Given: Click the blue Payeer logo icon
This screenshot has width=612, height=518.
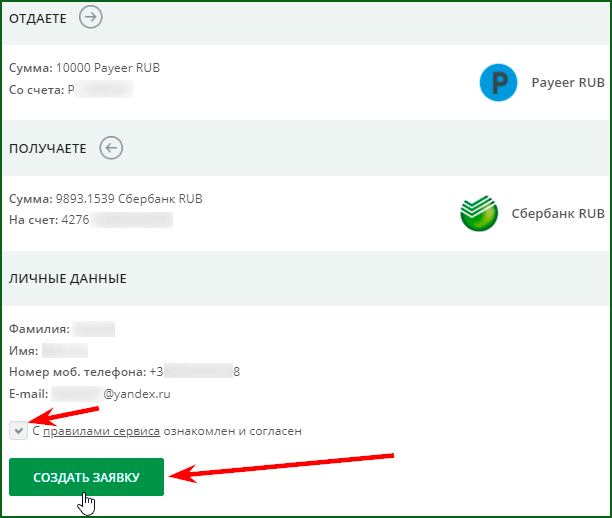Looking at the screenshot, I should (498, 82).
